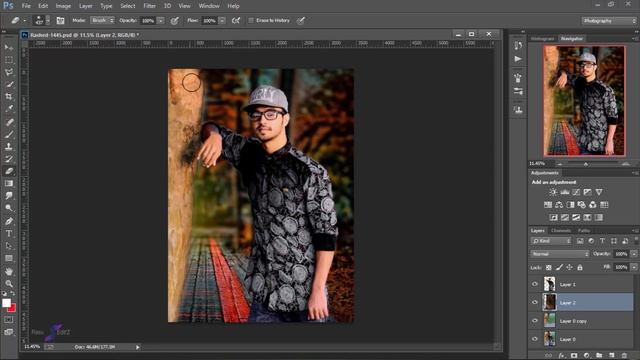Change screen mode icon in toolbox
Viewport: 640px width, 360px height.
(x=8, y=332)
